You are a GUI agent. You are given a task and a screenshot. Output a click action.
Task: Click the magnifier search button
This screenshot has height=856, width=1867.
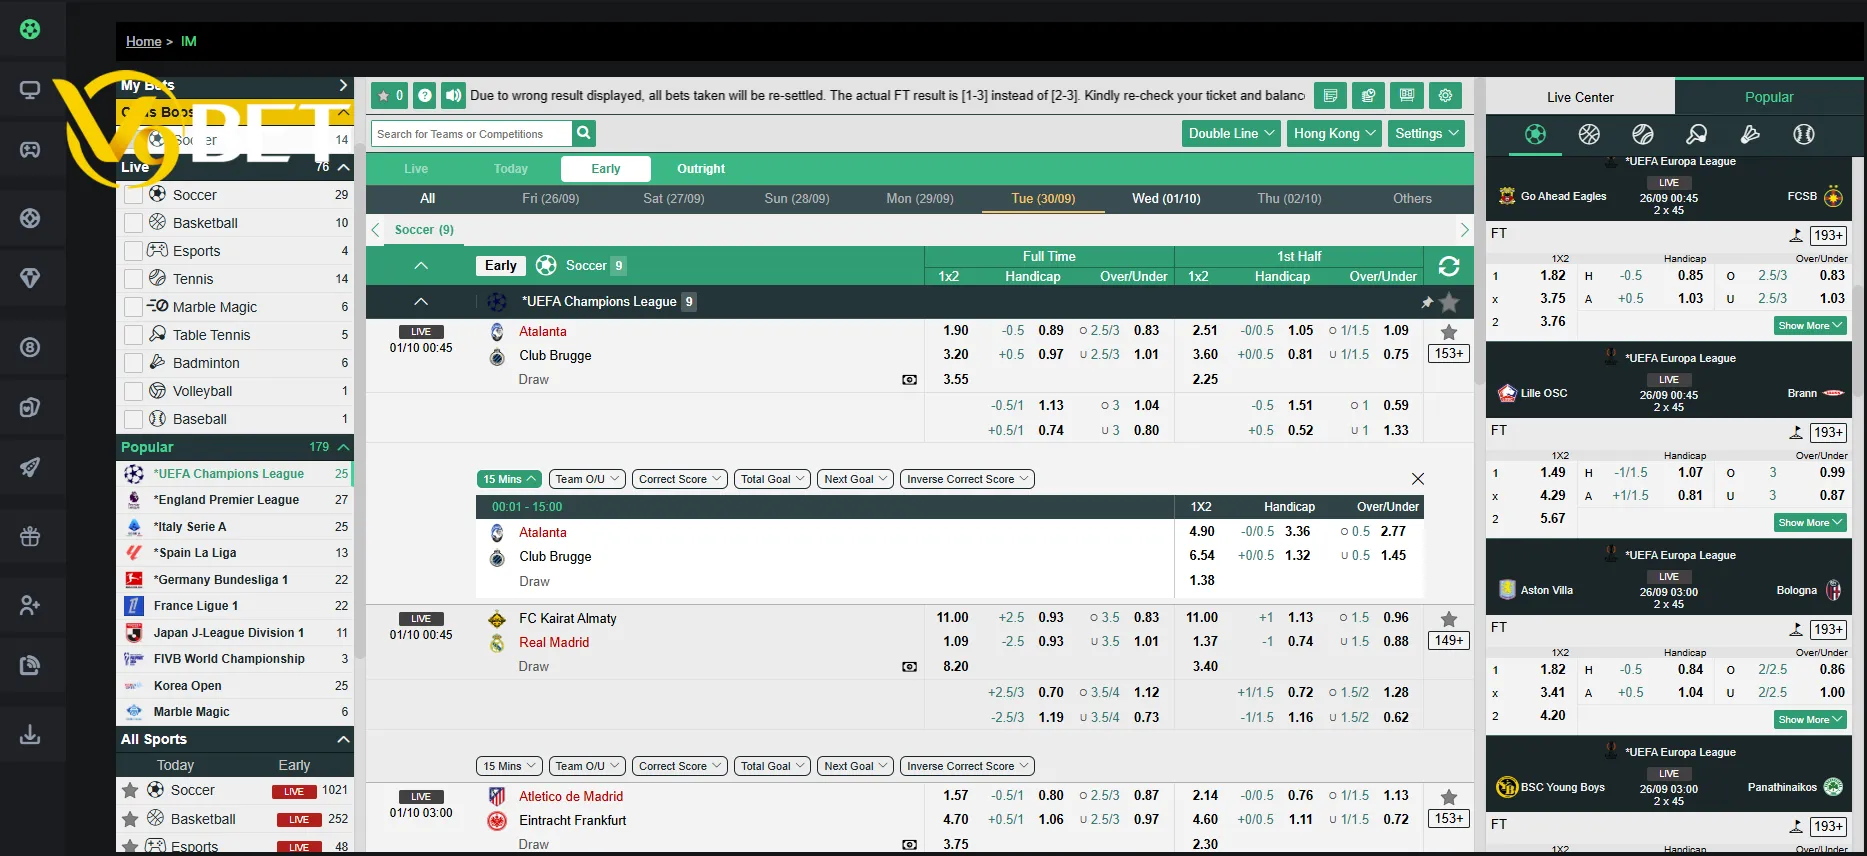[x=585, y=133]
